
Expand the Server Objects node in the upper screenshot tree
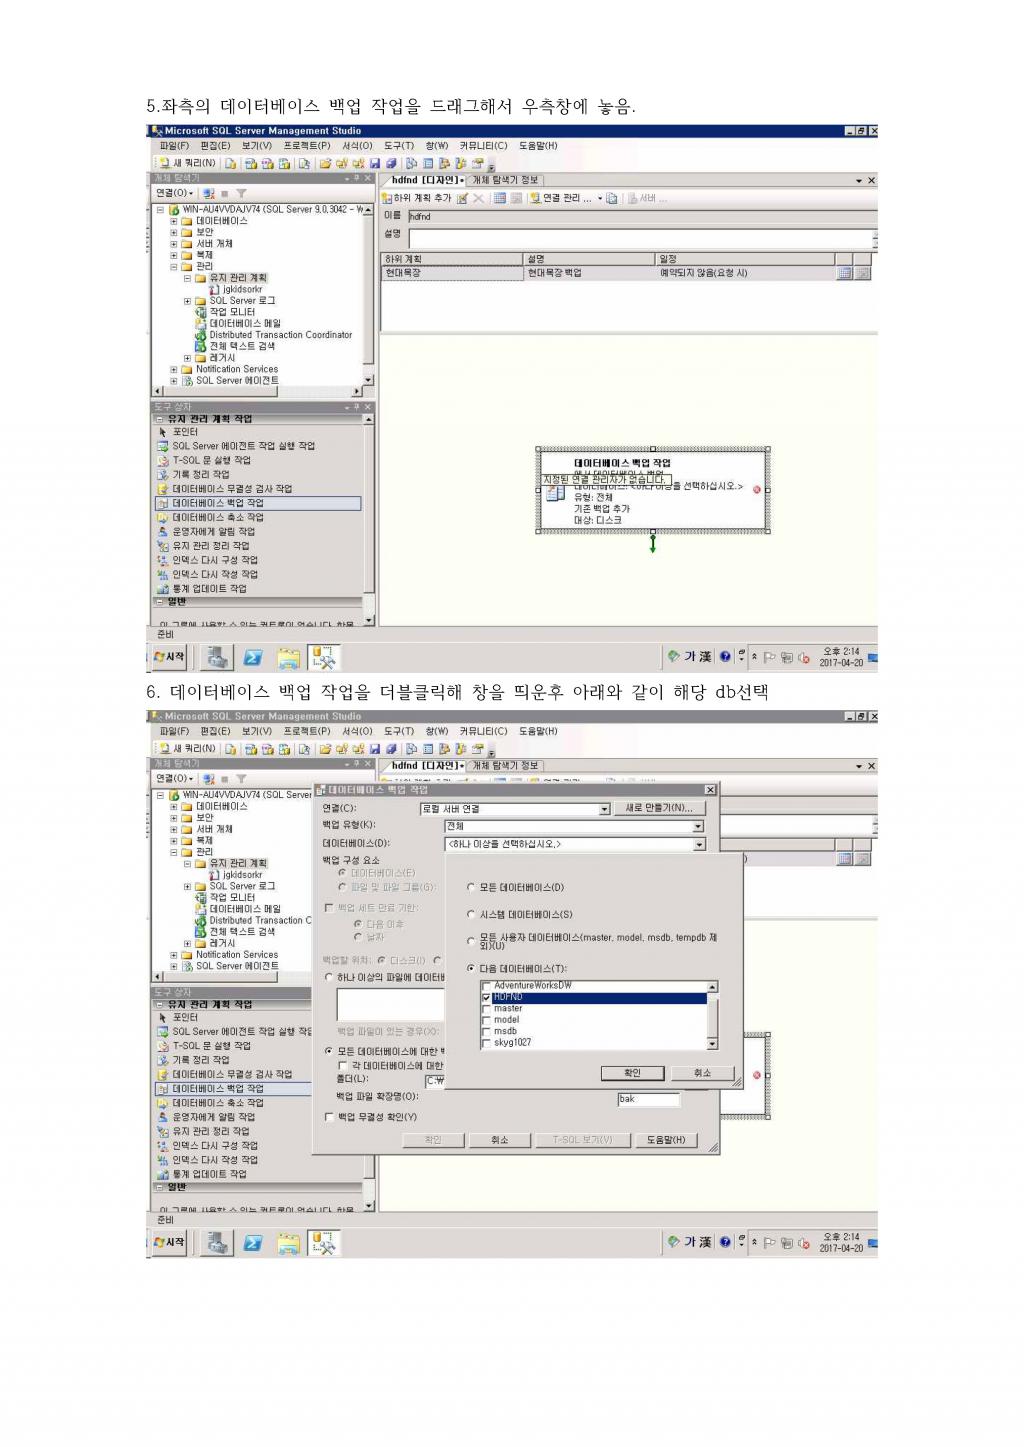(174, 244)
